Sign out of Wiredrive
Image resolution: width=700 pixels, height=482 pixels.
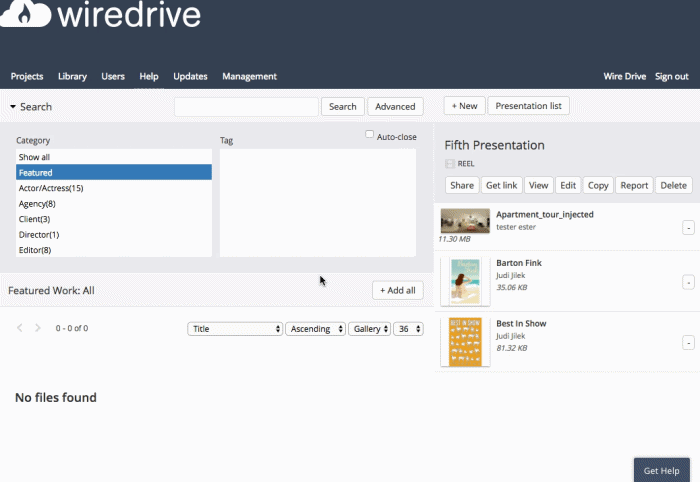671,76
